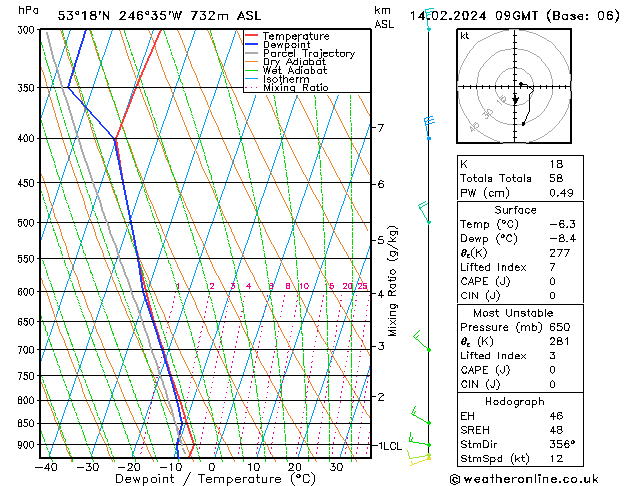Click the '500' pressure level label

point(28,223)
